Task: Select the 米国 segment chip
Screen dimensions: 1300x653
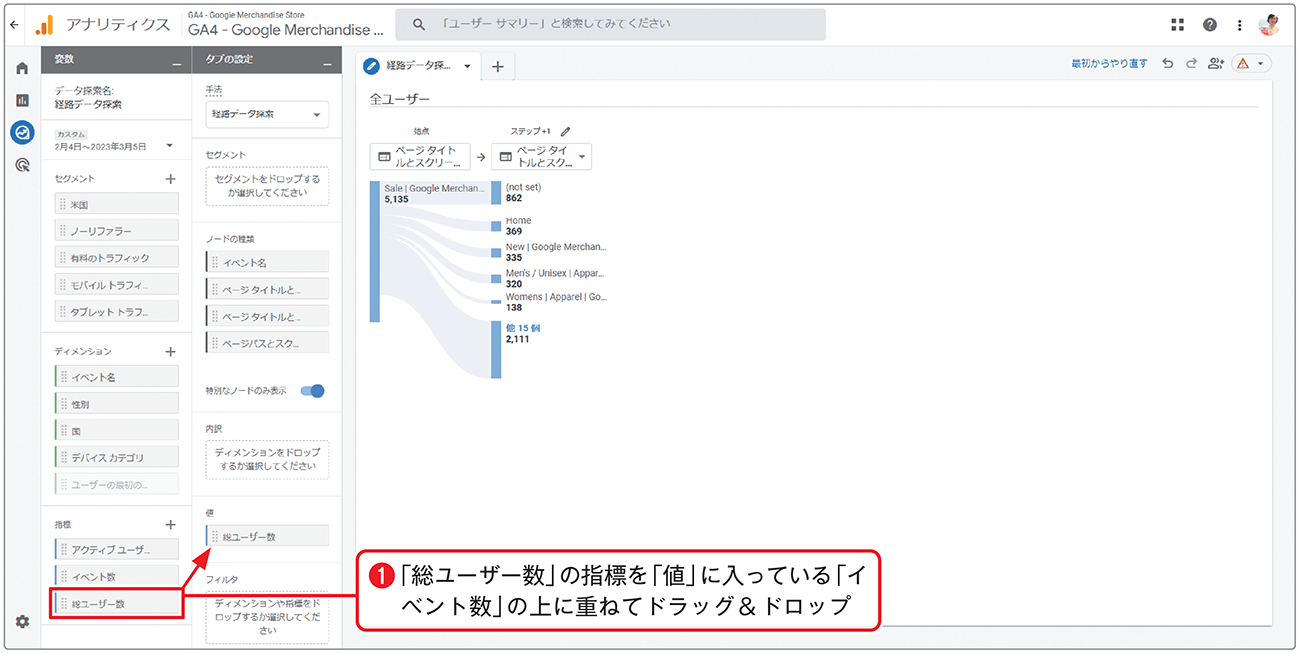Action: [116, 204]
